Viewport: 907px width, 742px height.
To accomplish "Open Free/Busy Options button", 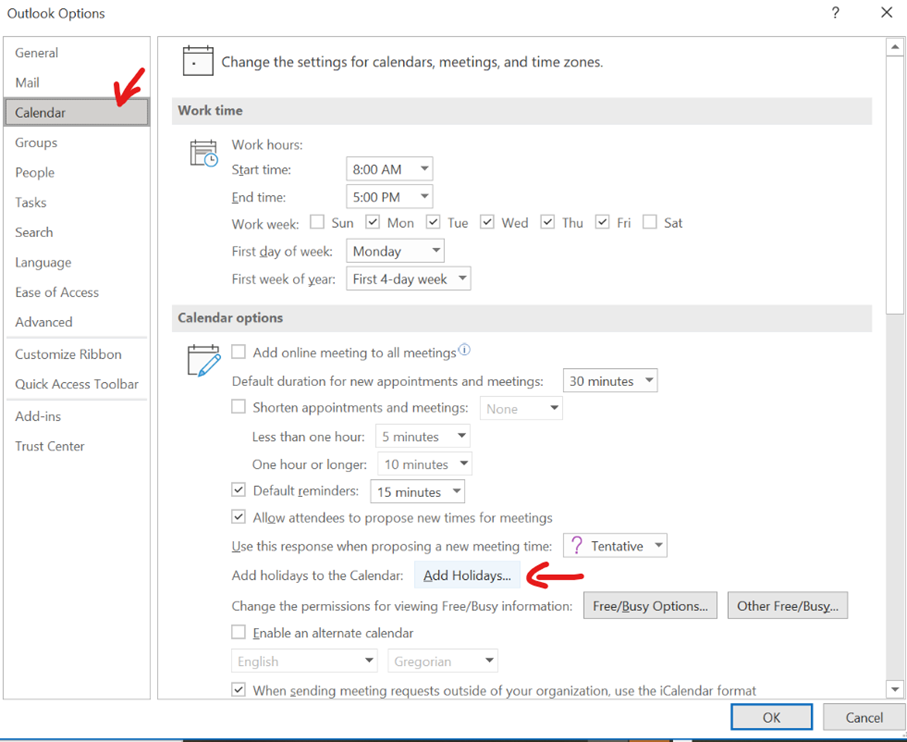I will (x=650, y=606).
